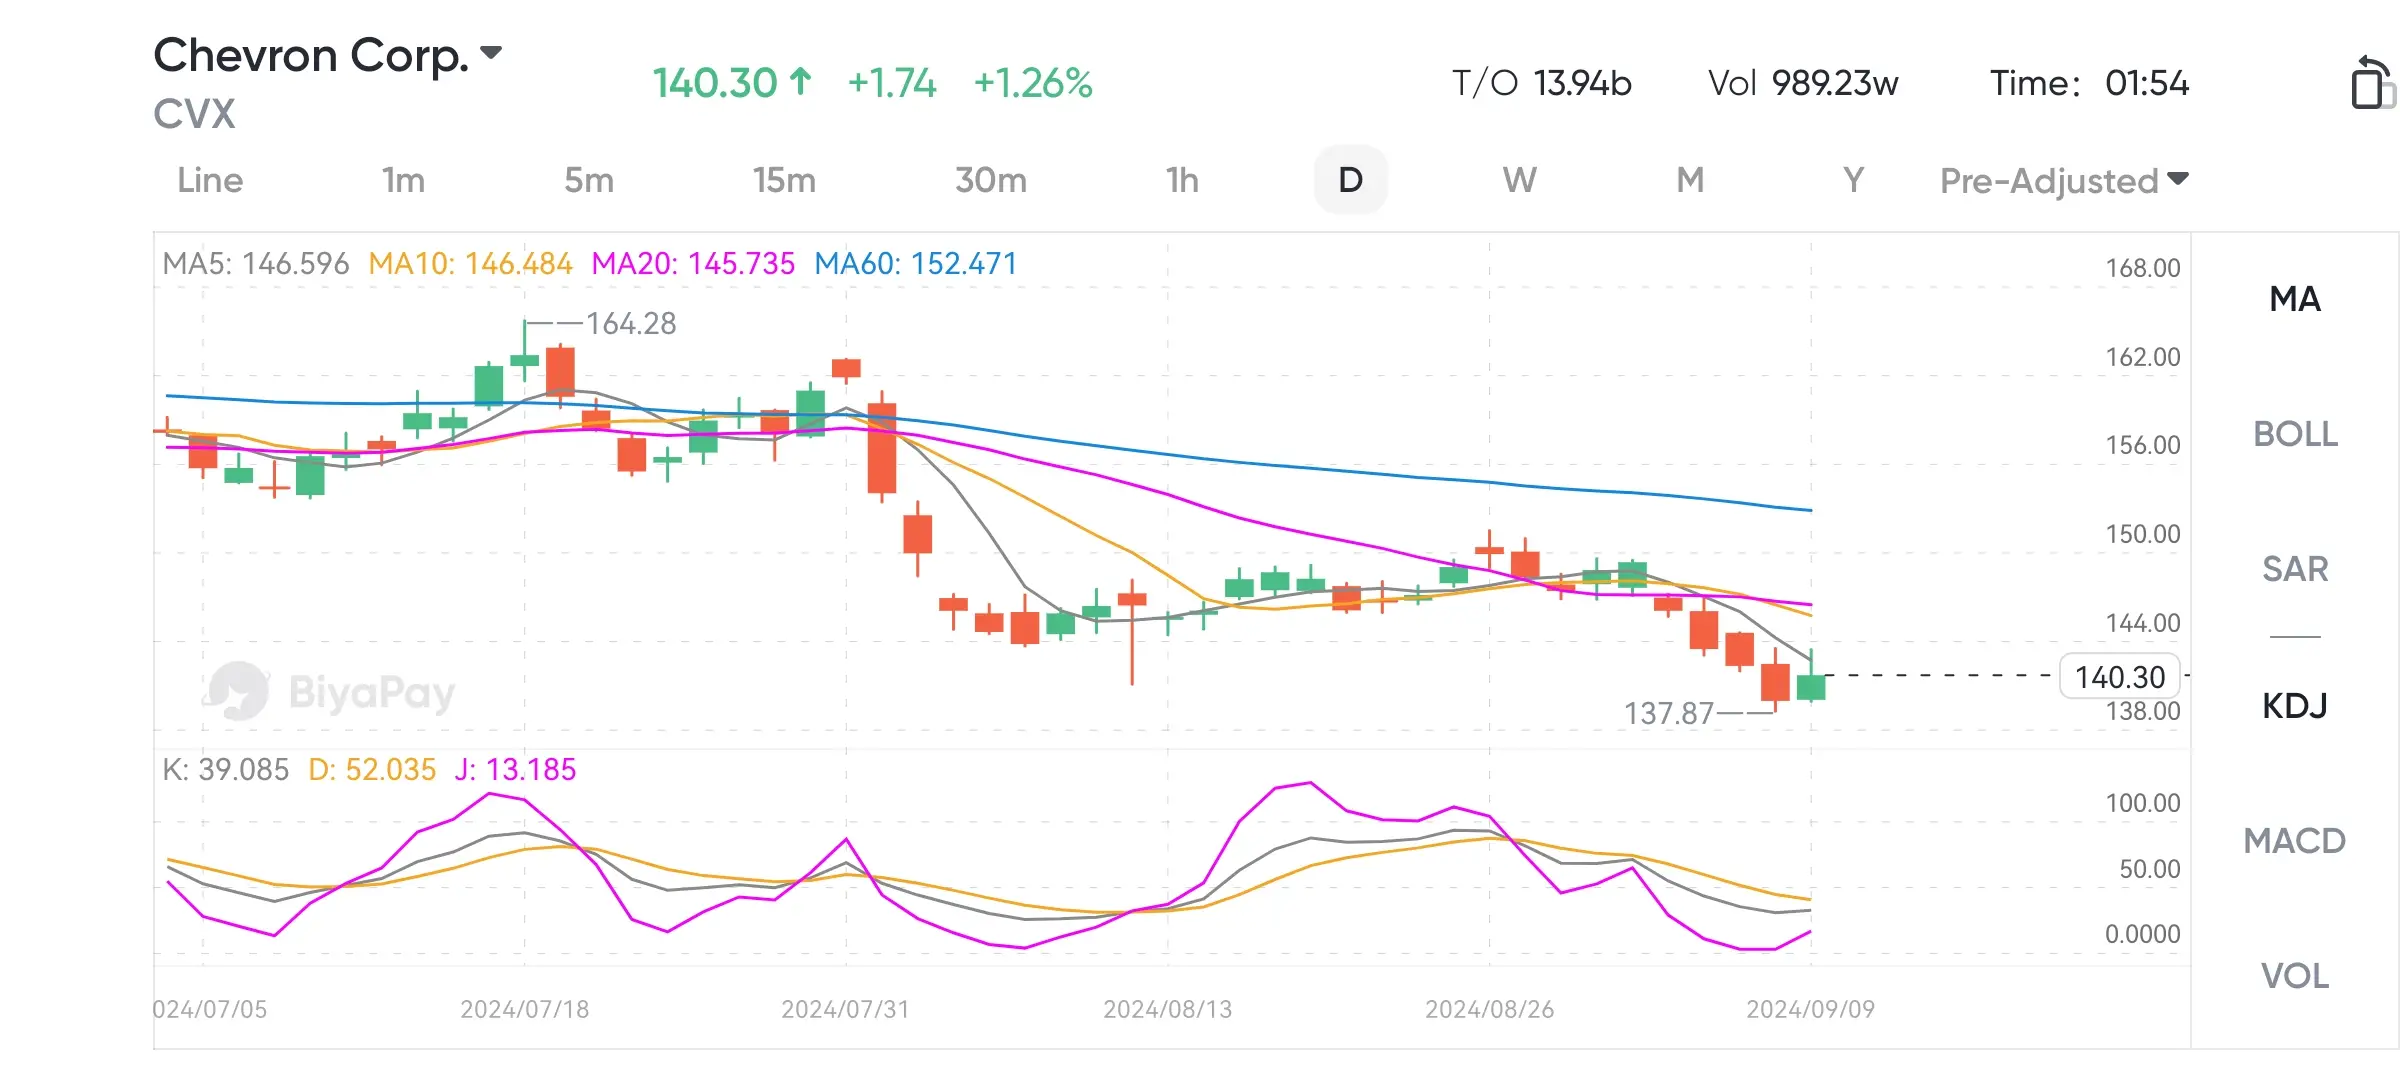
Task: Click the 140.30 current price tag on axis
Action: [2120, 677]
